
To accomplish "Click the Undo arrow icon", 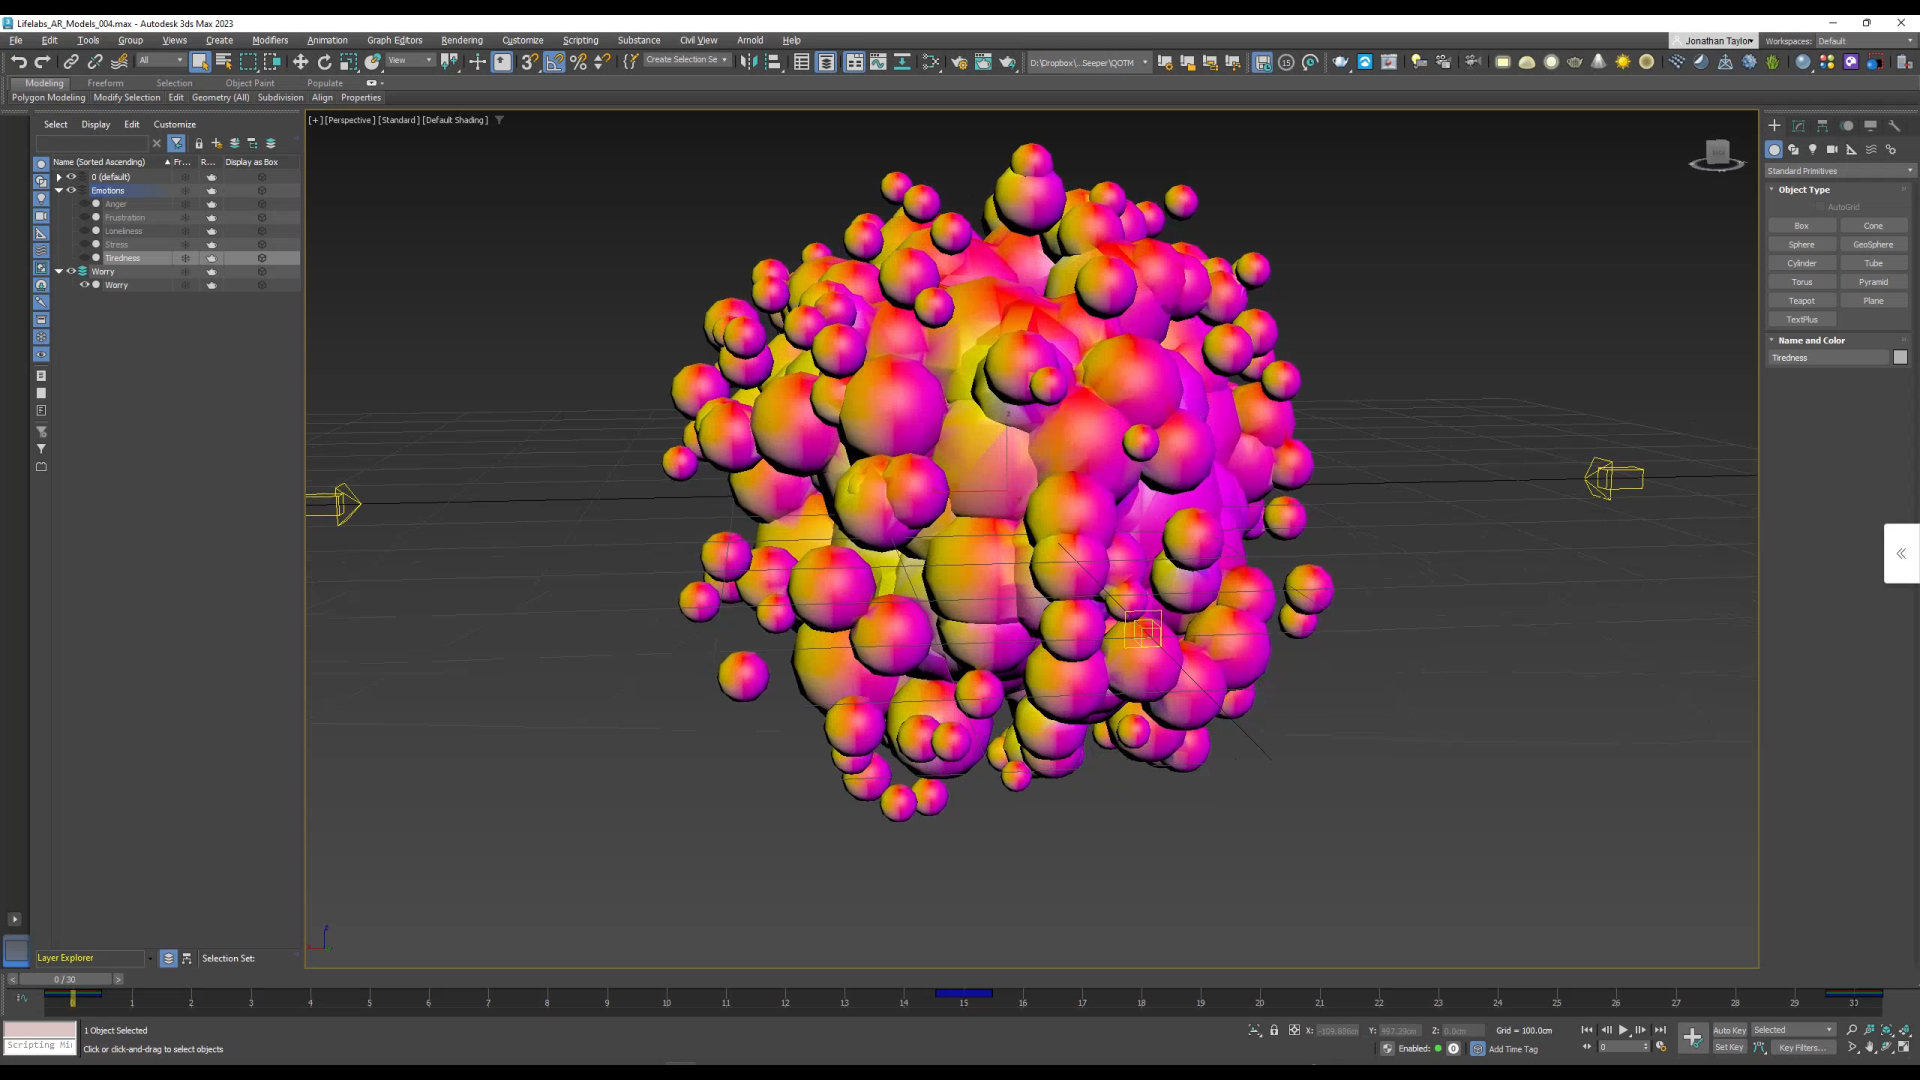I will click(x=18, y=62).
